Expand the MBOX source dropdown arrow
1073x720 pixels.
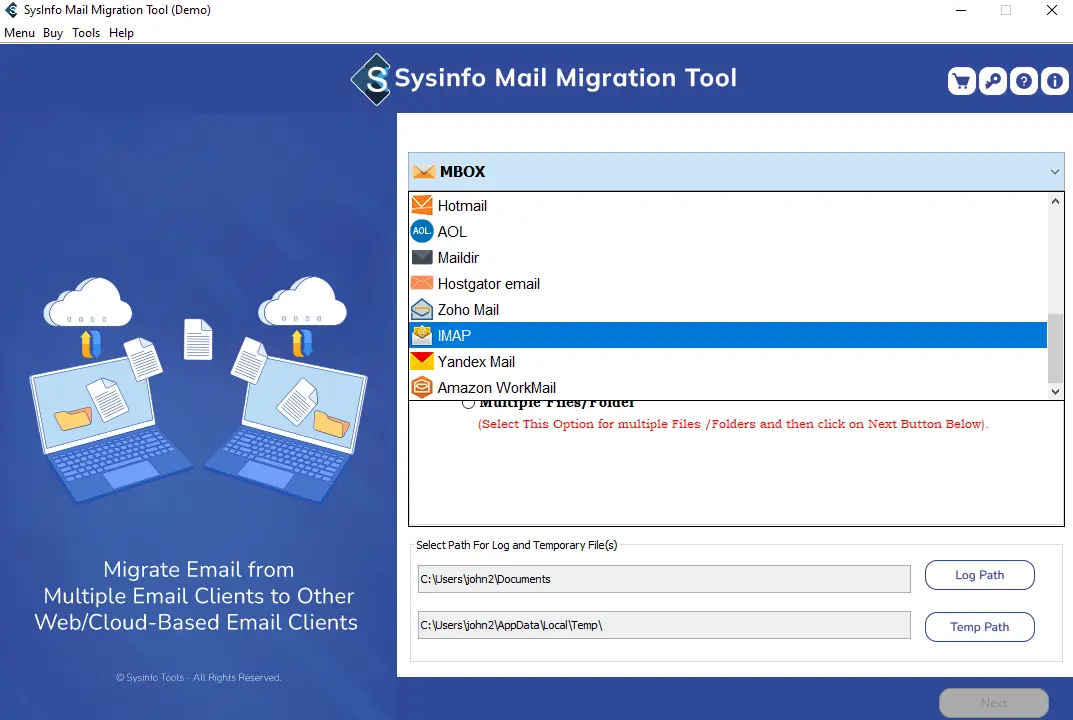1055,172
